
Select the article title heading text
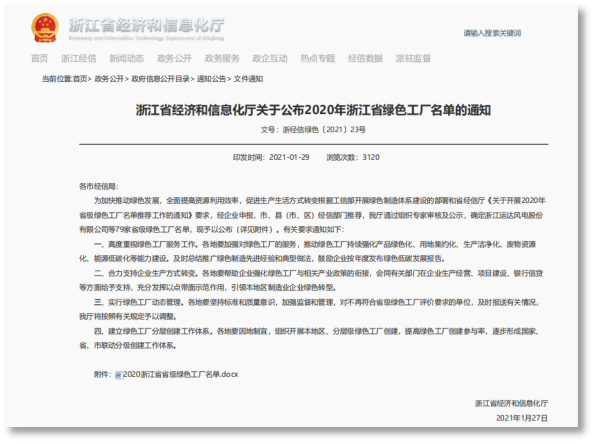click(314, 110)
